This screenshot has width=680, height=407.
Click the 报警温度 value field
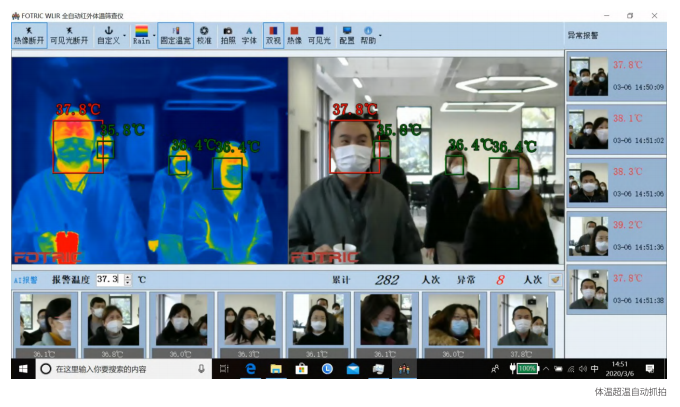tap(107, 280)
